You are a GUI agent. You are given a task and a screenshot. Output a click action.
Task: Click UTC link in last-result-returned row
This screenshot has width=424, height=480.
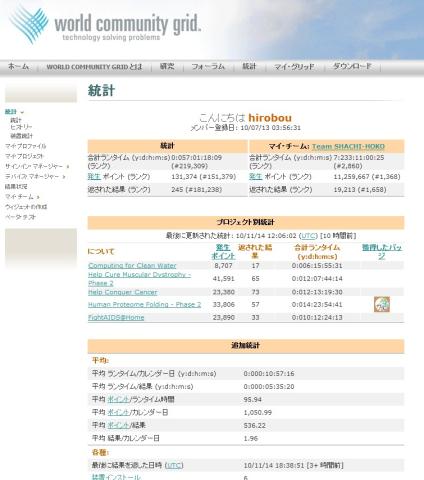[174, 465]
